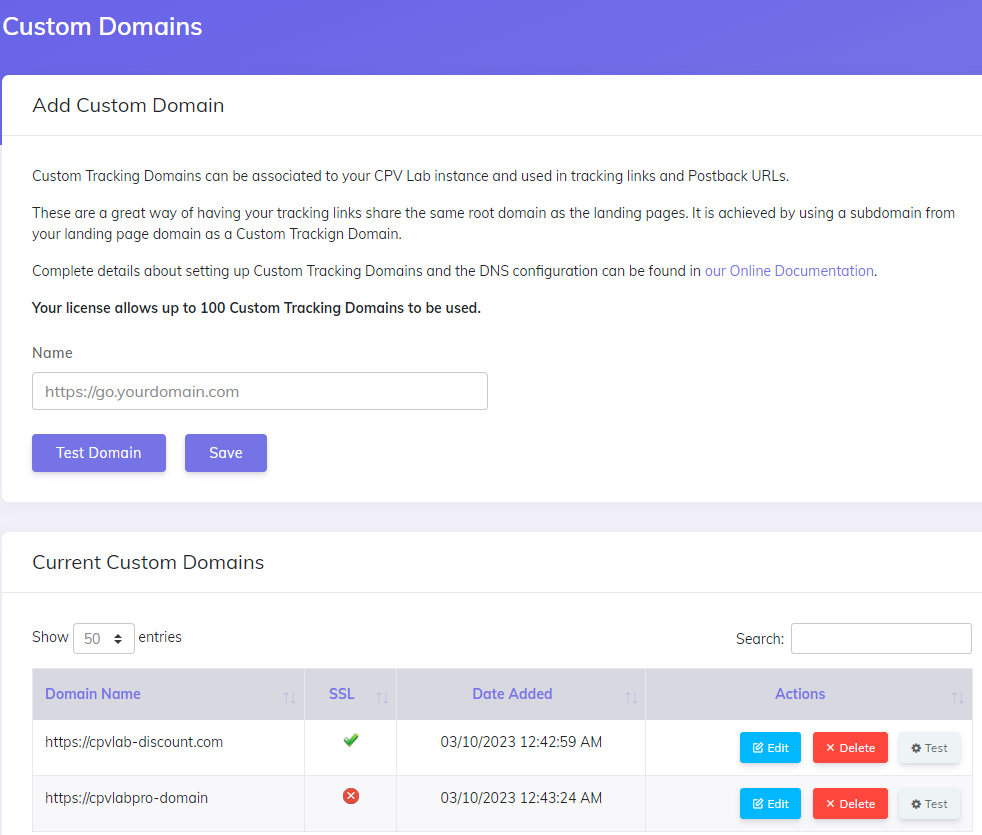
Task: Click the pencil icon on cpvlabpro-domain's Edit button
Action: point(758,803)
